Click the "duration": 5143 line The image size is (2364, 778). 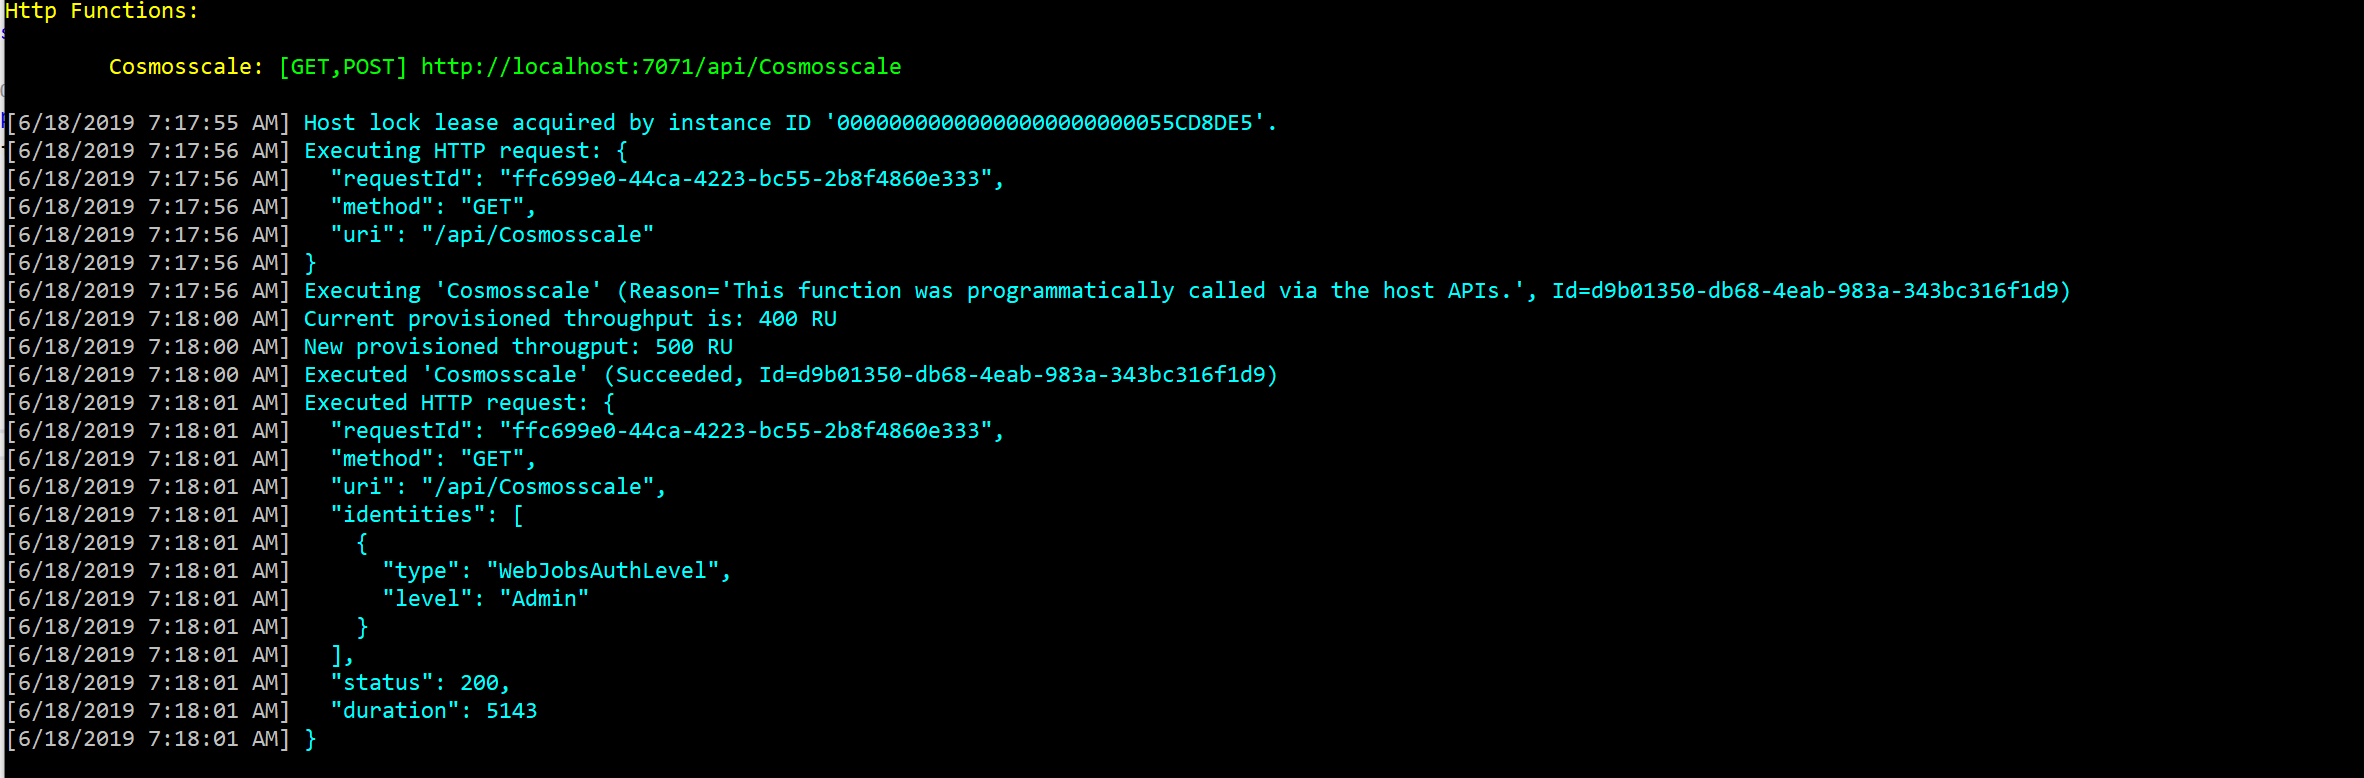tap(434, 711)
